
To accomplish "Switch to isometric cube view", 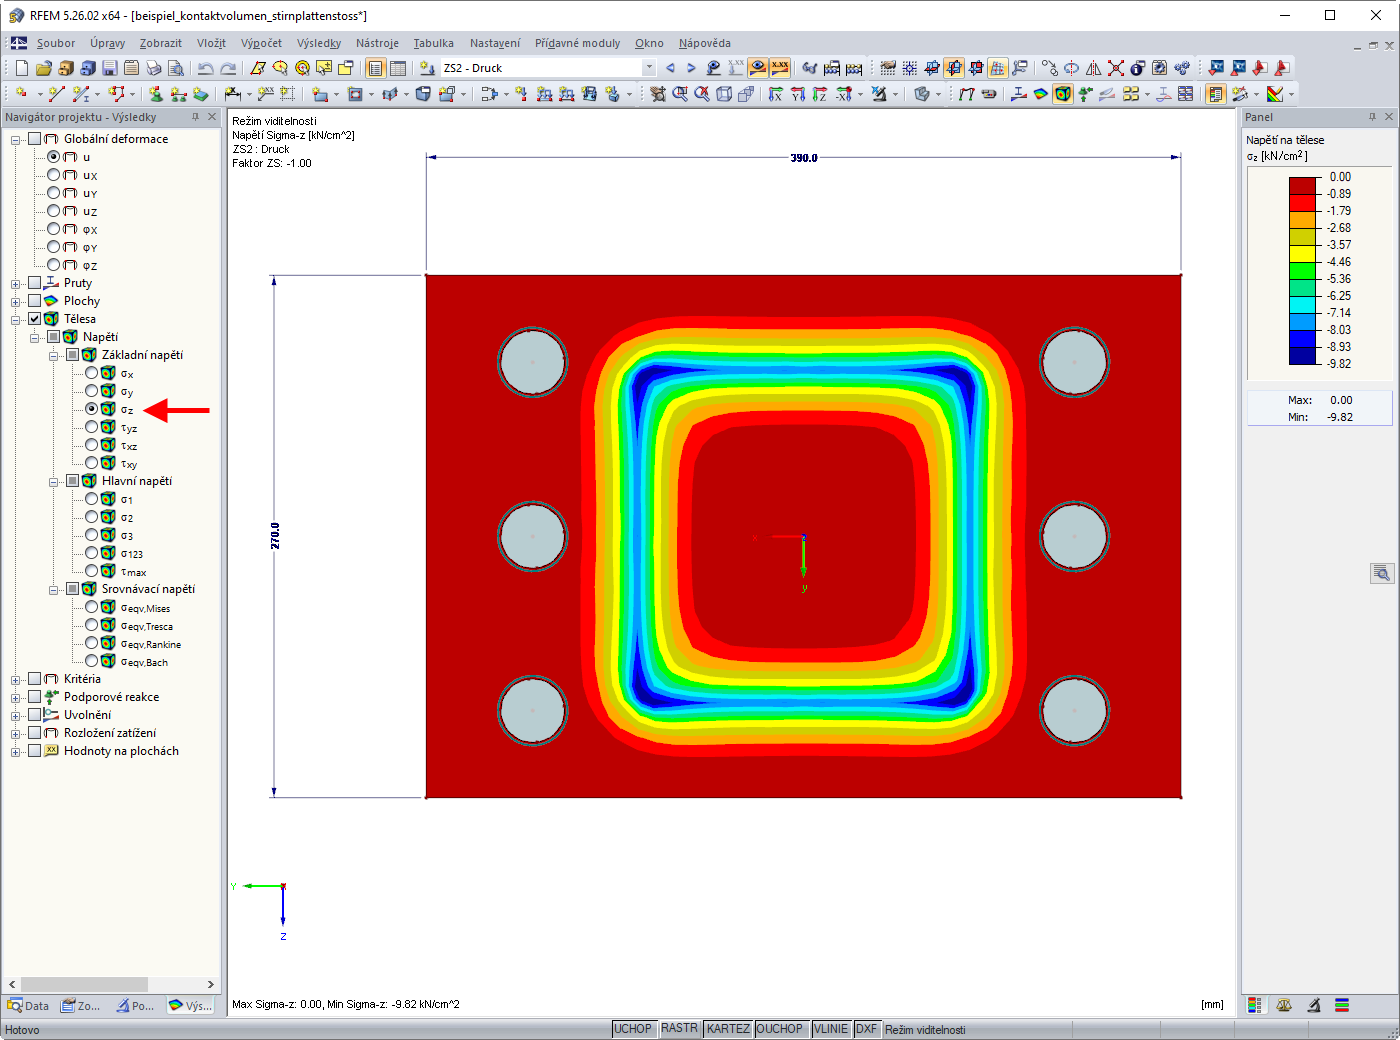I will click(724, 94).
